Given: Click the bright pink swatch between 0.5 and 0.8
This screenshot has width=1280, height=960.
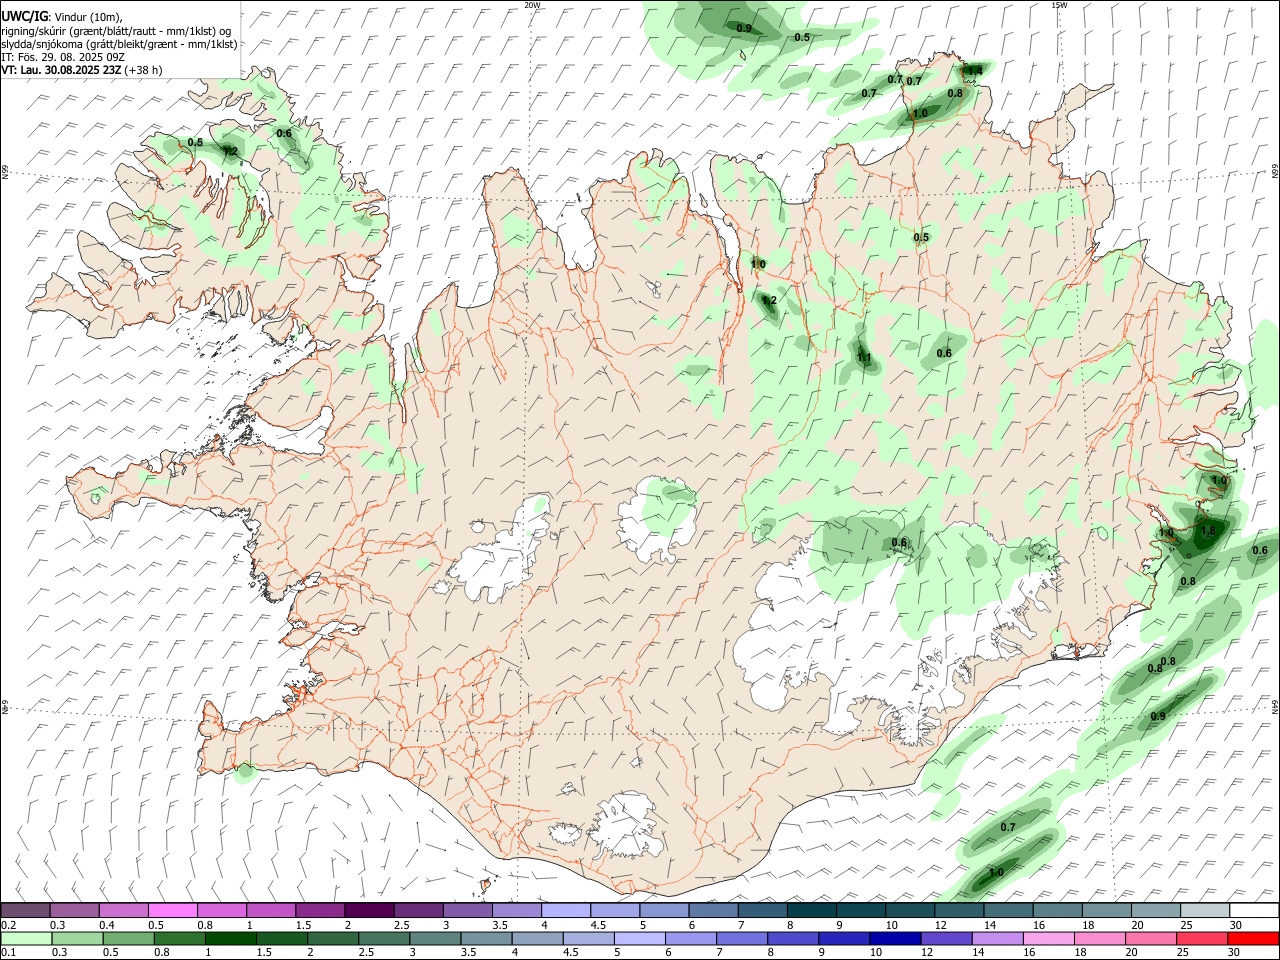Looking at the screenshot, I should tap(172, 910).
